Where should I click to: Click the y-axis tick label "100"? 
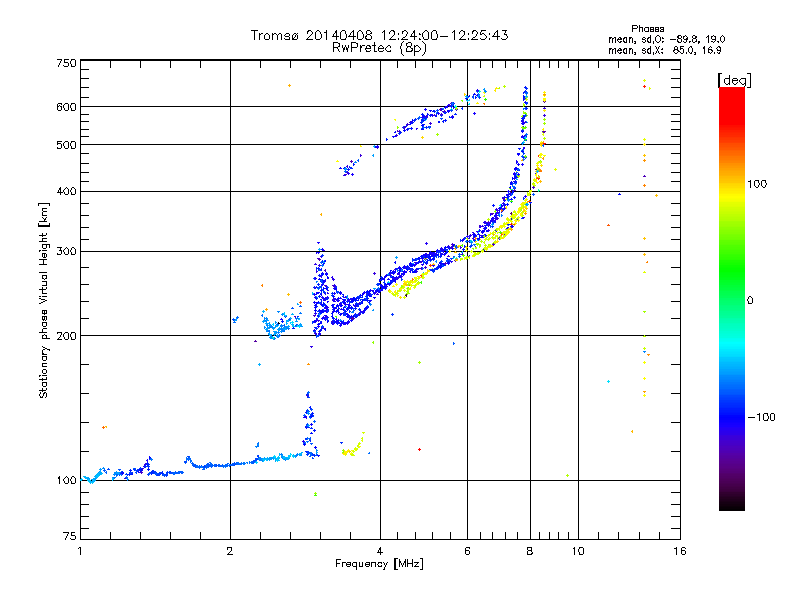pos(66,481)
